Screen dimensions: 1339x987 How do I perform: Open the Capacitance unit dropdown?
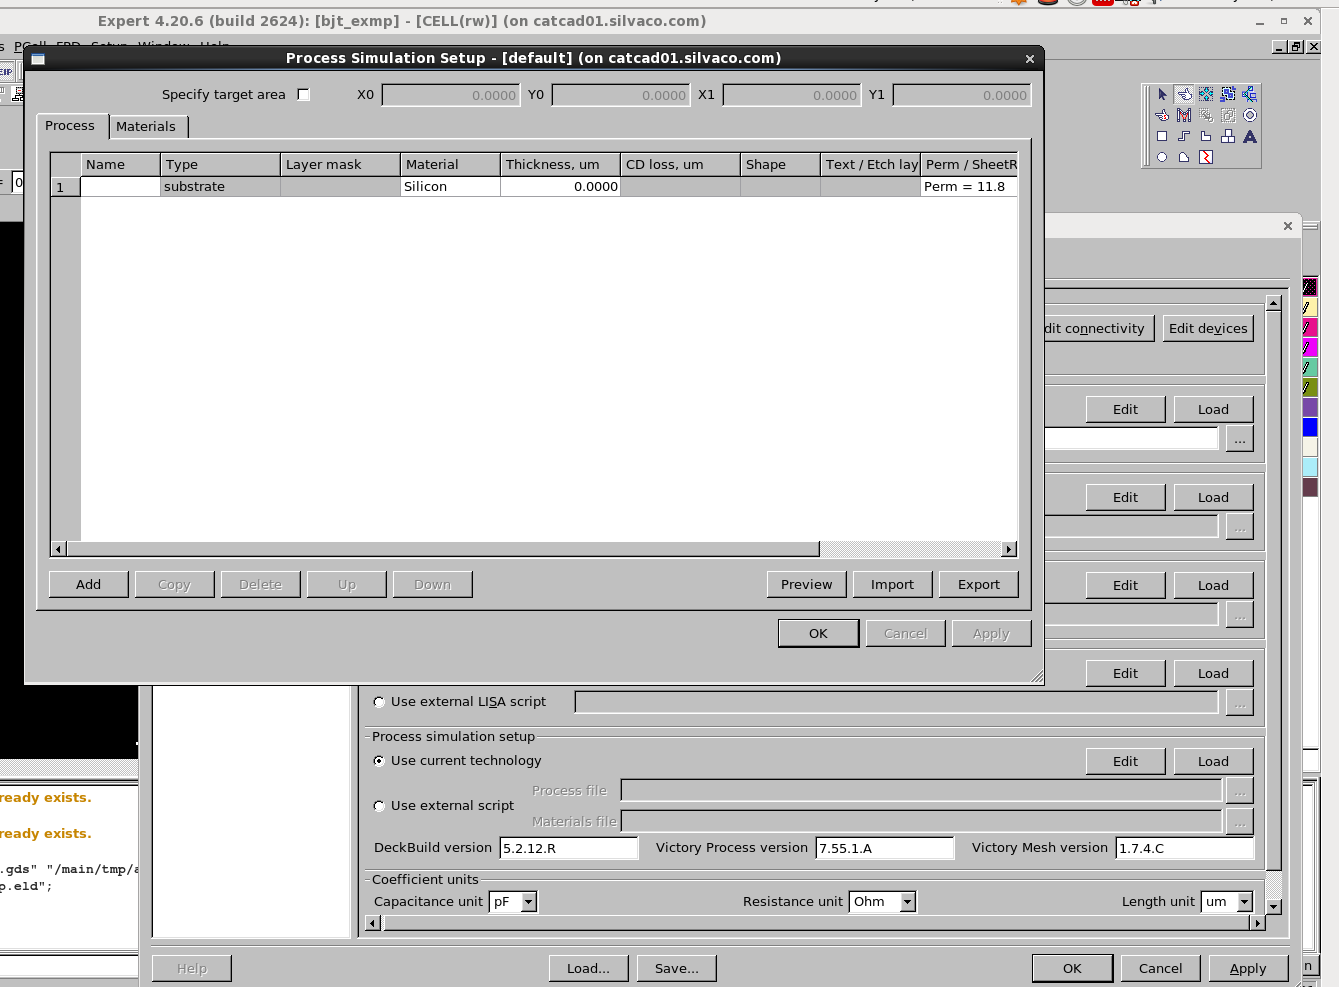click(529, 902)
